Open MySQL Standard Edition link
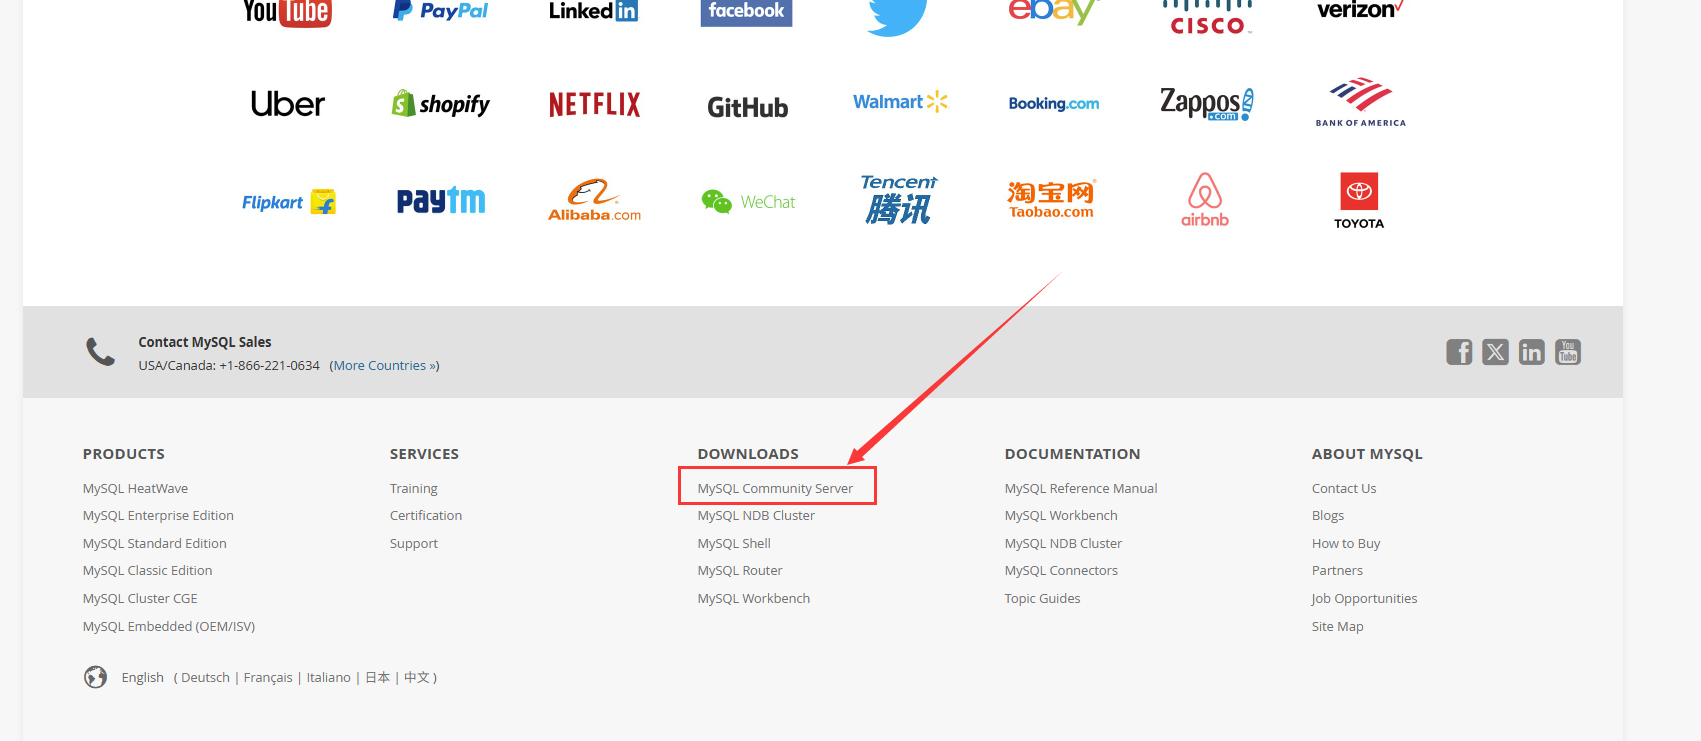 [154, 544]
